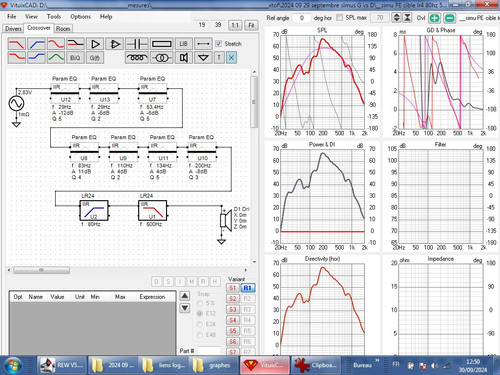Add a transformer component
The image size is (500, 375).
pos(162,58)
